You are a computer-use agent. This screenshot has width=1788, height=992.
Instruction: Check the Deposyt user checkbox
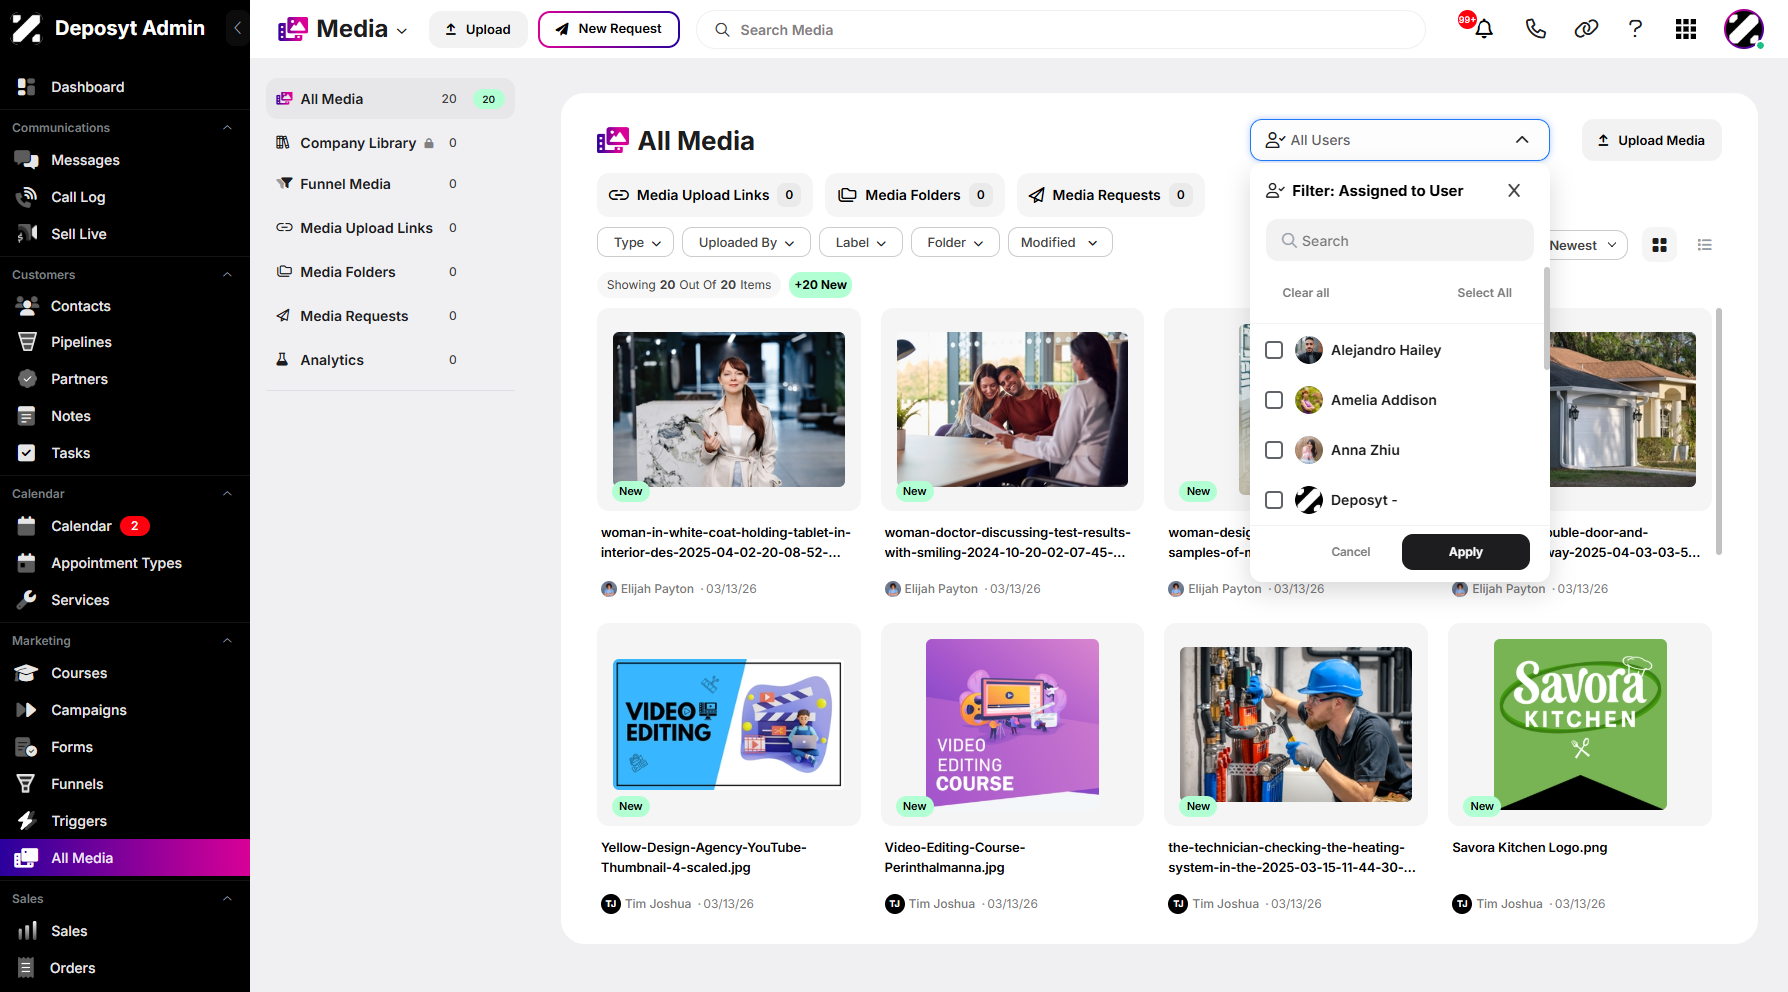(1274, 500)
